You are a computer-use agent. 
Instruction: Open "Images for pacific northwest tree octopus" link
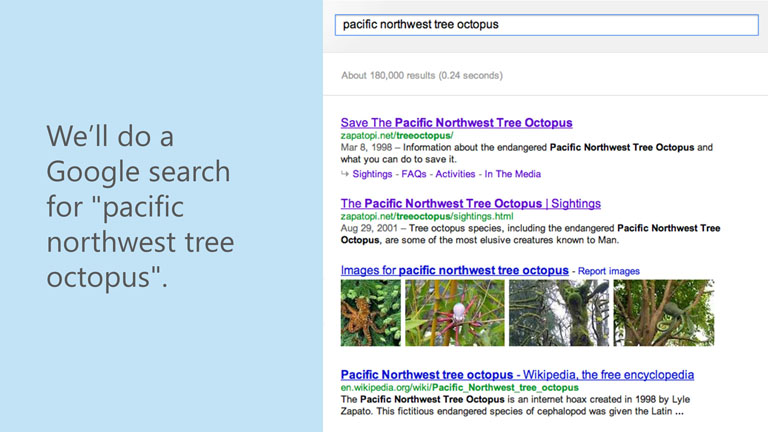click(x=455, y=270)
